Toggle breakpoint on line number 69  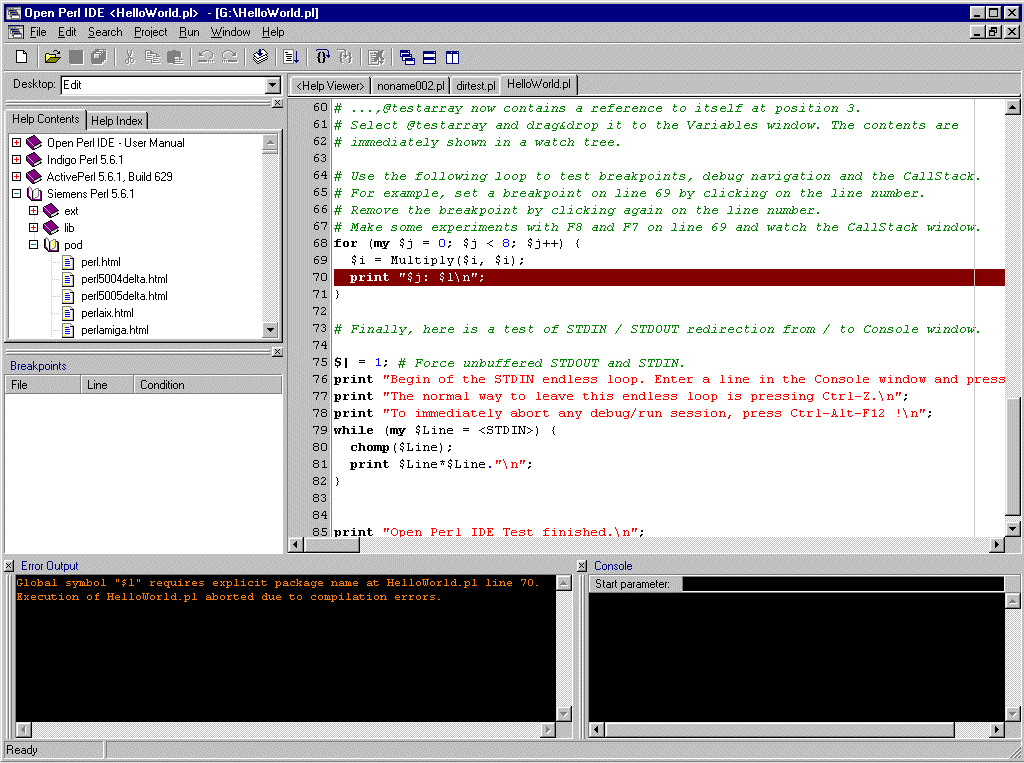[x=319, y=260]
